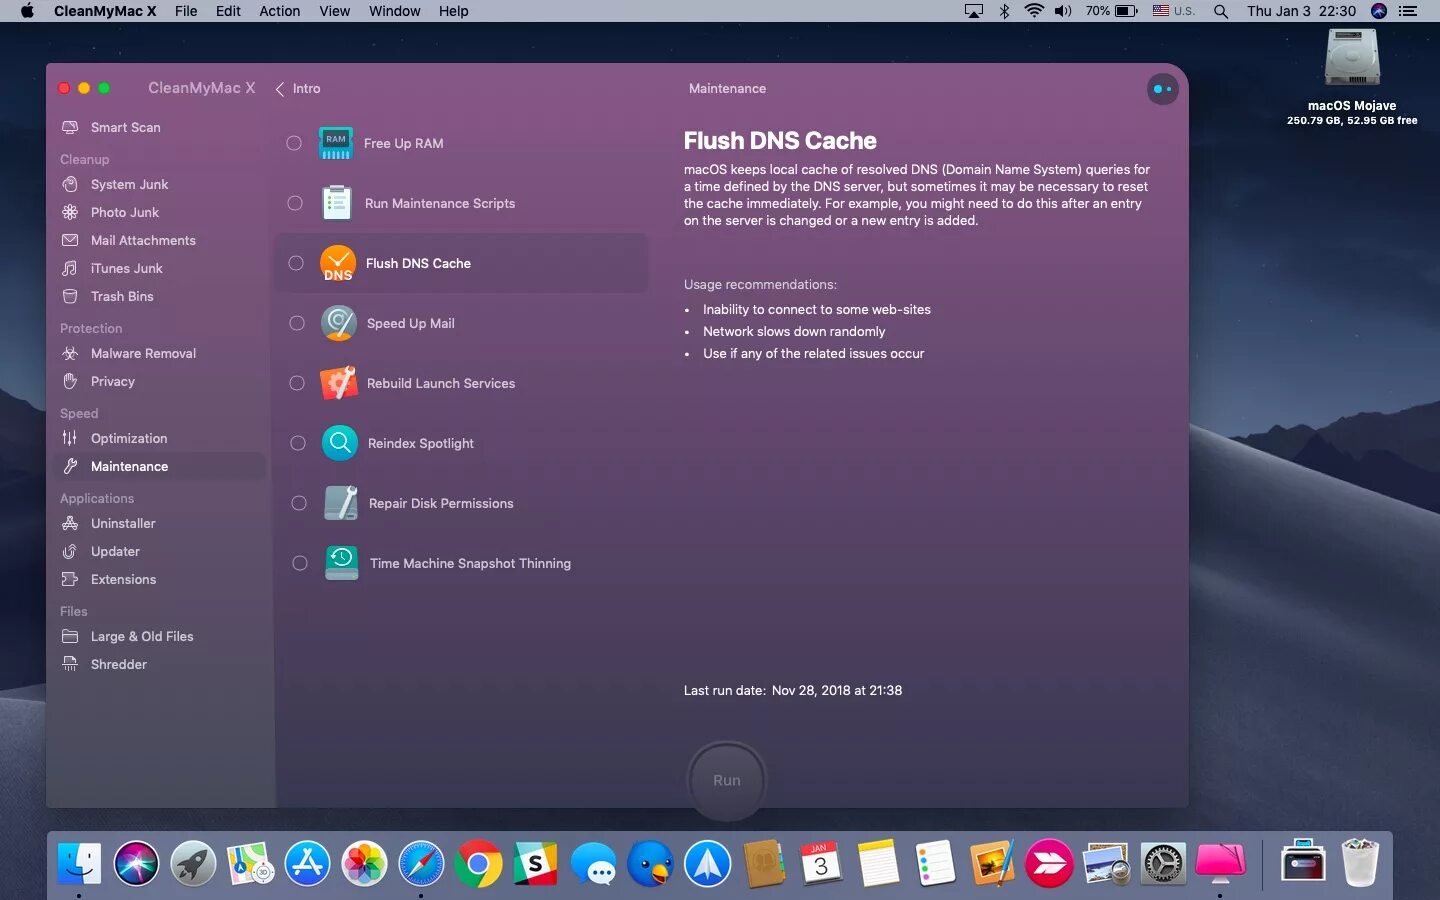The image size is (1440, 900).
Task: Open the Apple menu
Action: click(27, 11)
